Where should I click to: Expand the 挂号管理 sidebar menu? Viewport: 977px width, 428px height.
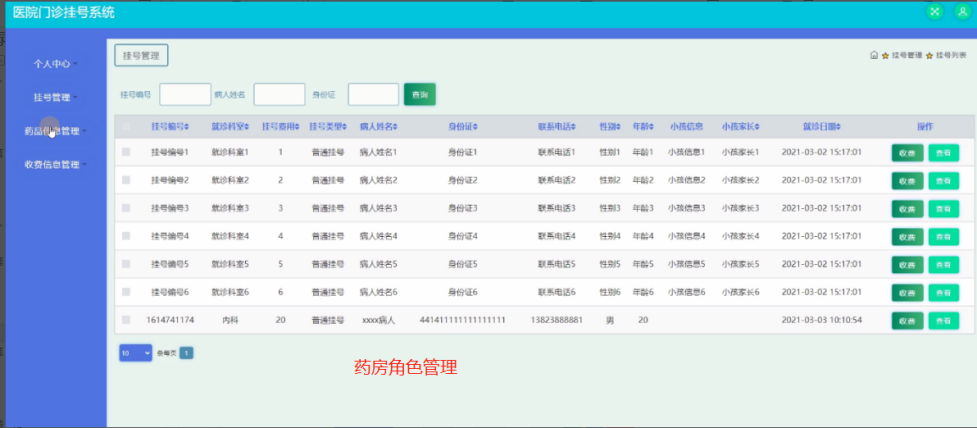tap(55, 97)
